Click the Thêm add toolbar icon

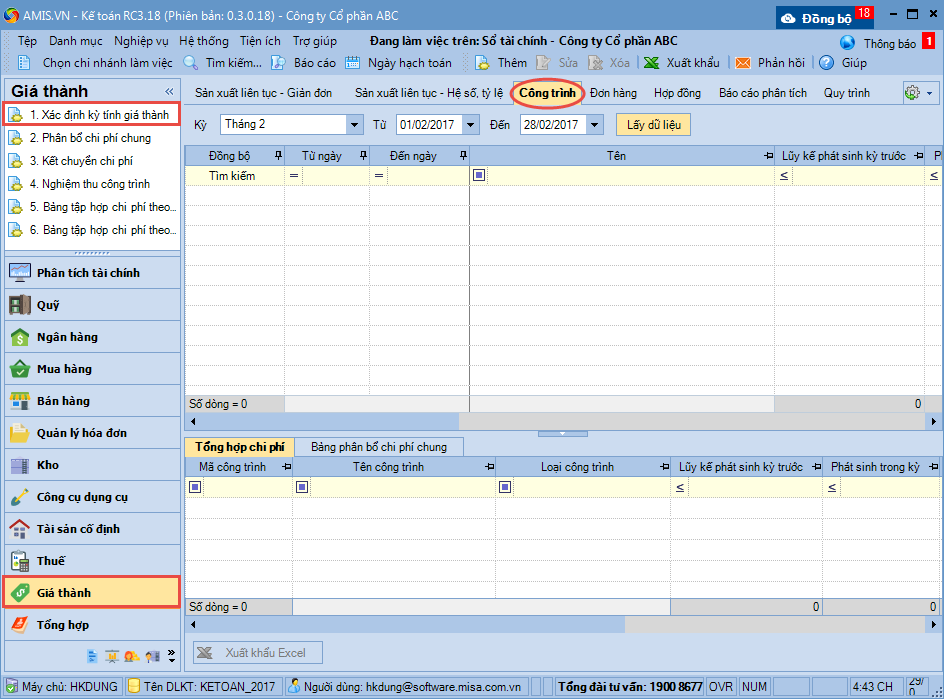[x=482, y=63]
